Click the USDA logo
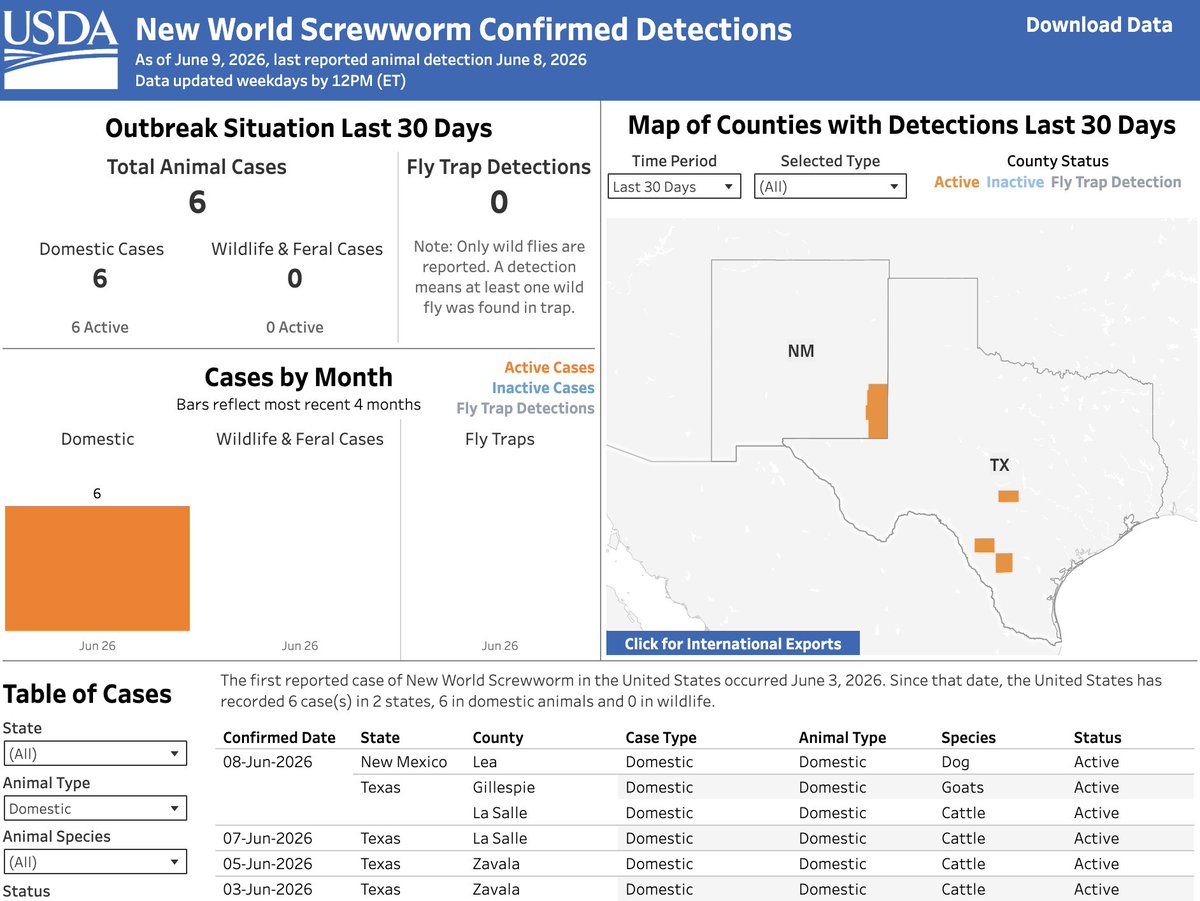Viewport: 1200px width, 901px height. tap(60, 48)
